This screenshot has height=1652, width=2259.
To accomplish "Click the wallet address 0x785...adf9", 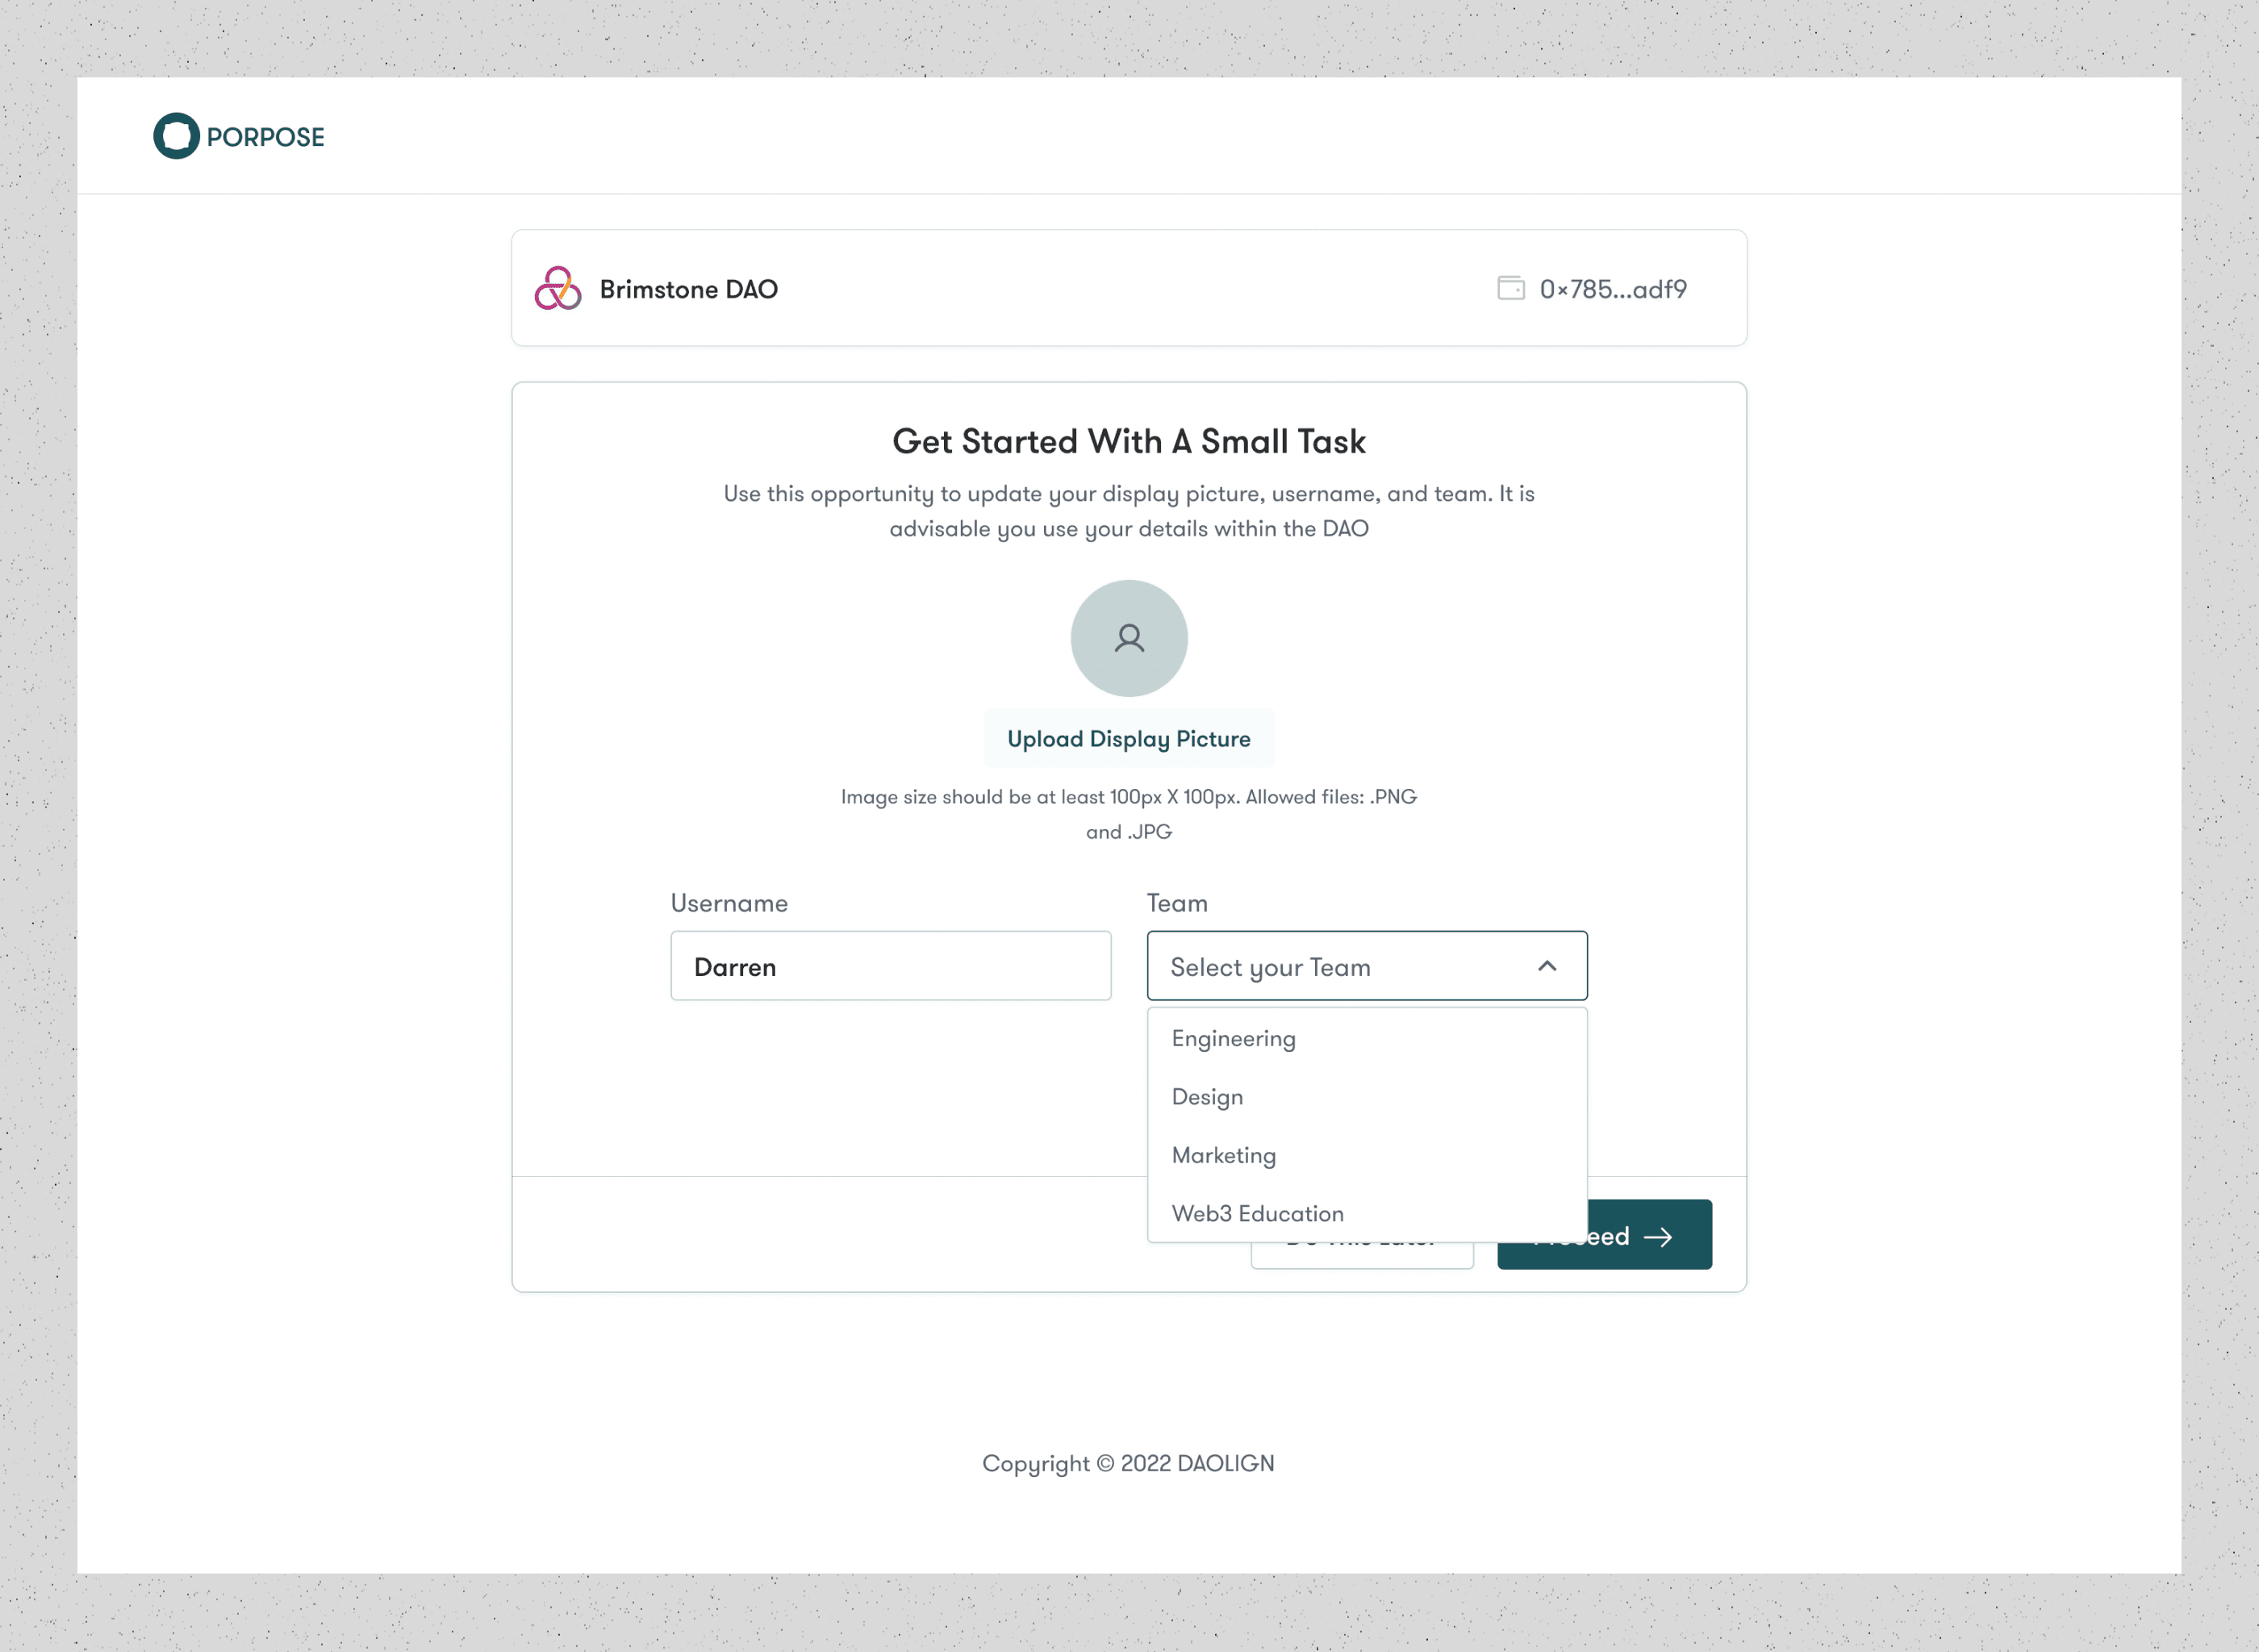I will pyautogui.click(x=1612, y=289).
